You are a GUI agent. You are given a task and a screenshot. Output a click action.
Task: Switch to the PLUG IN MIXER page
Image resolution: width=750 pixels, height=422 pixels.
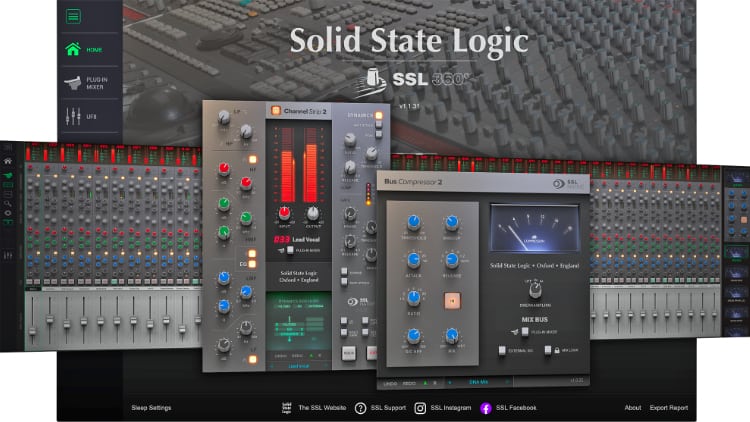[x=97, y=83]
